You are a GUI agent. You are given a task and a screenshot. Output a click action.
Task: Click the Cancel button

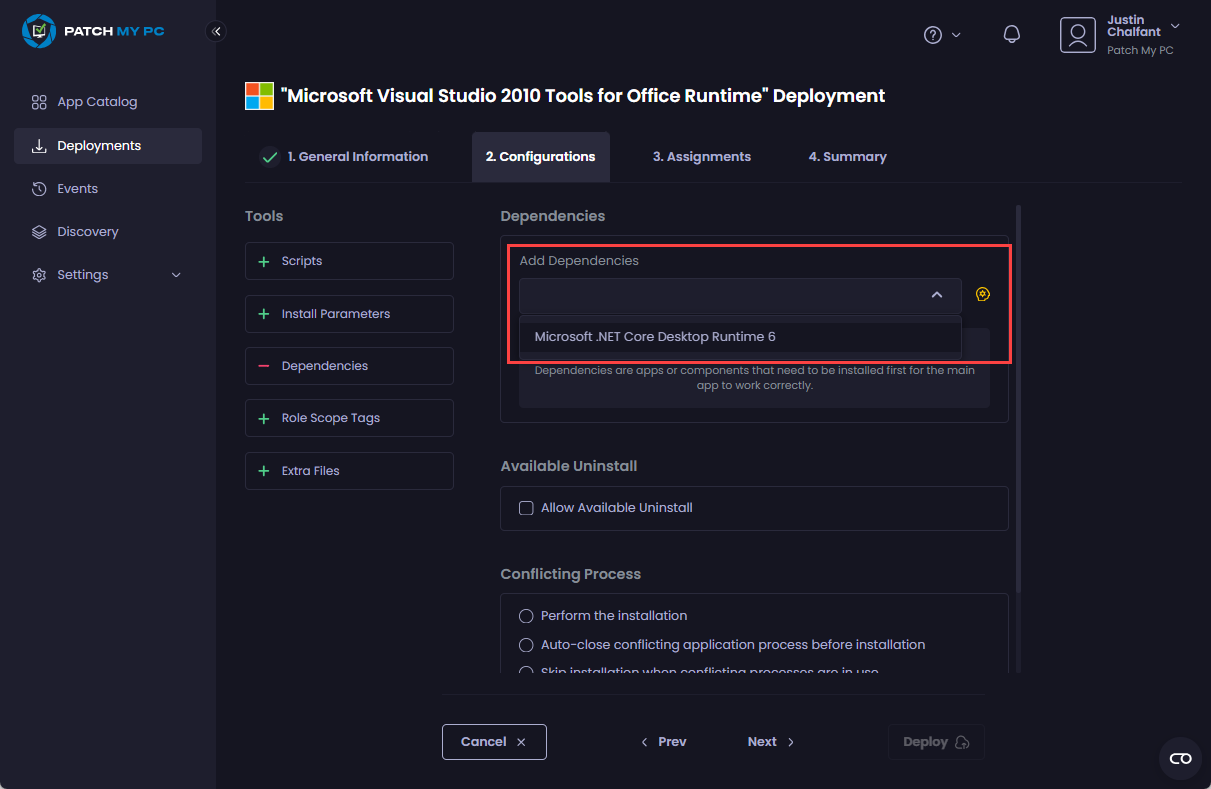494,742
